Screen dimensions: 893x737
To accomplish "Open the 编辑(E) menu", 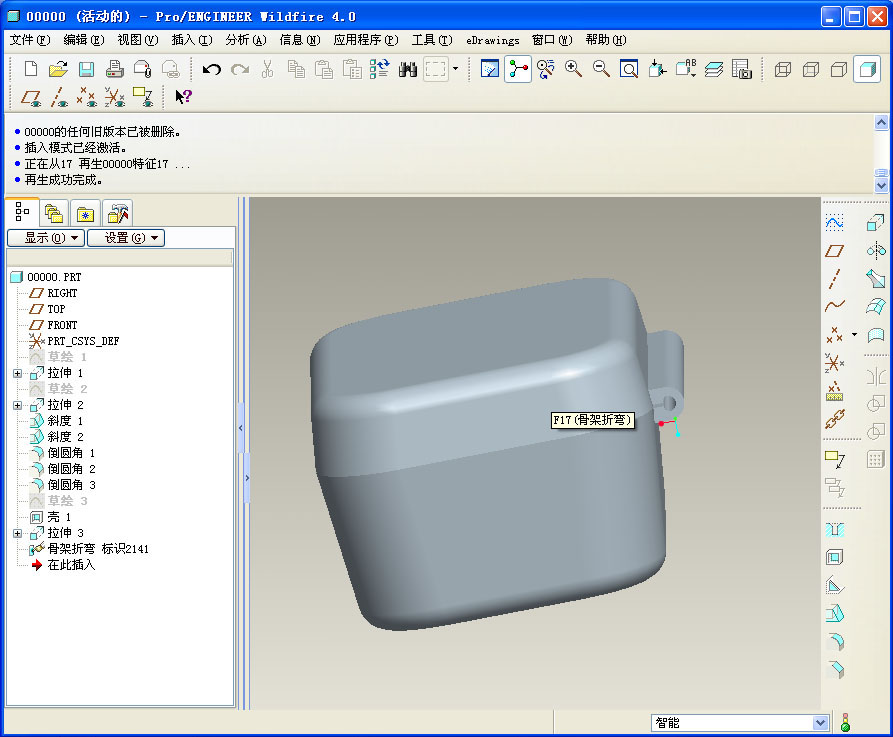I will tap(84, 40).
